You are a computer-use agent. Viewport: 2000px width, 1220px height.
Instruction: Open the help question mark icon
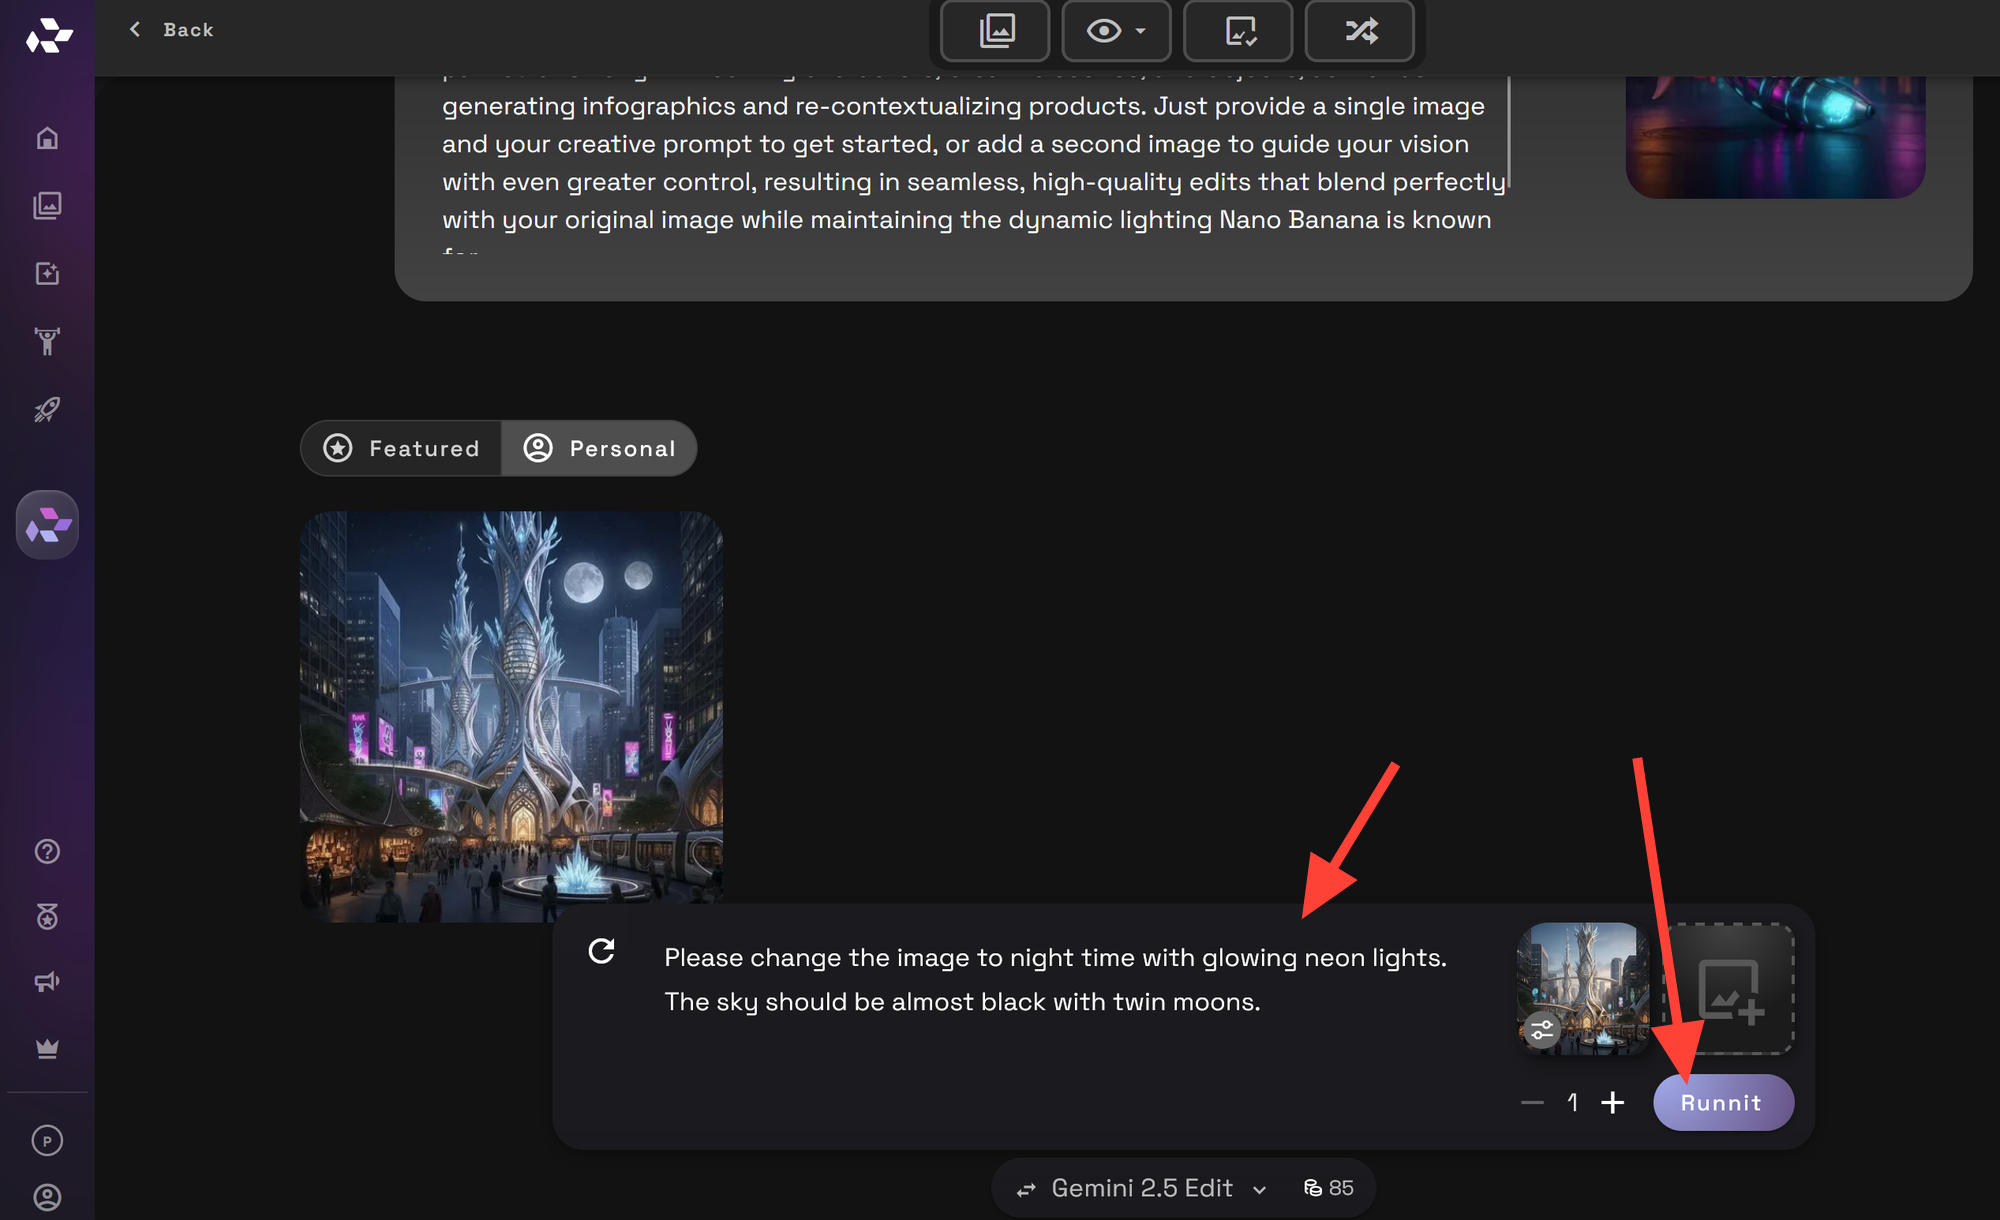[x=47, y=851]
